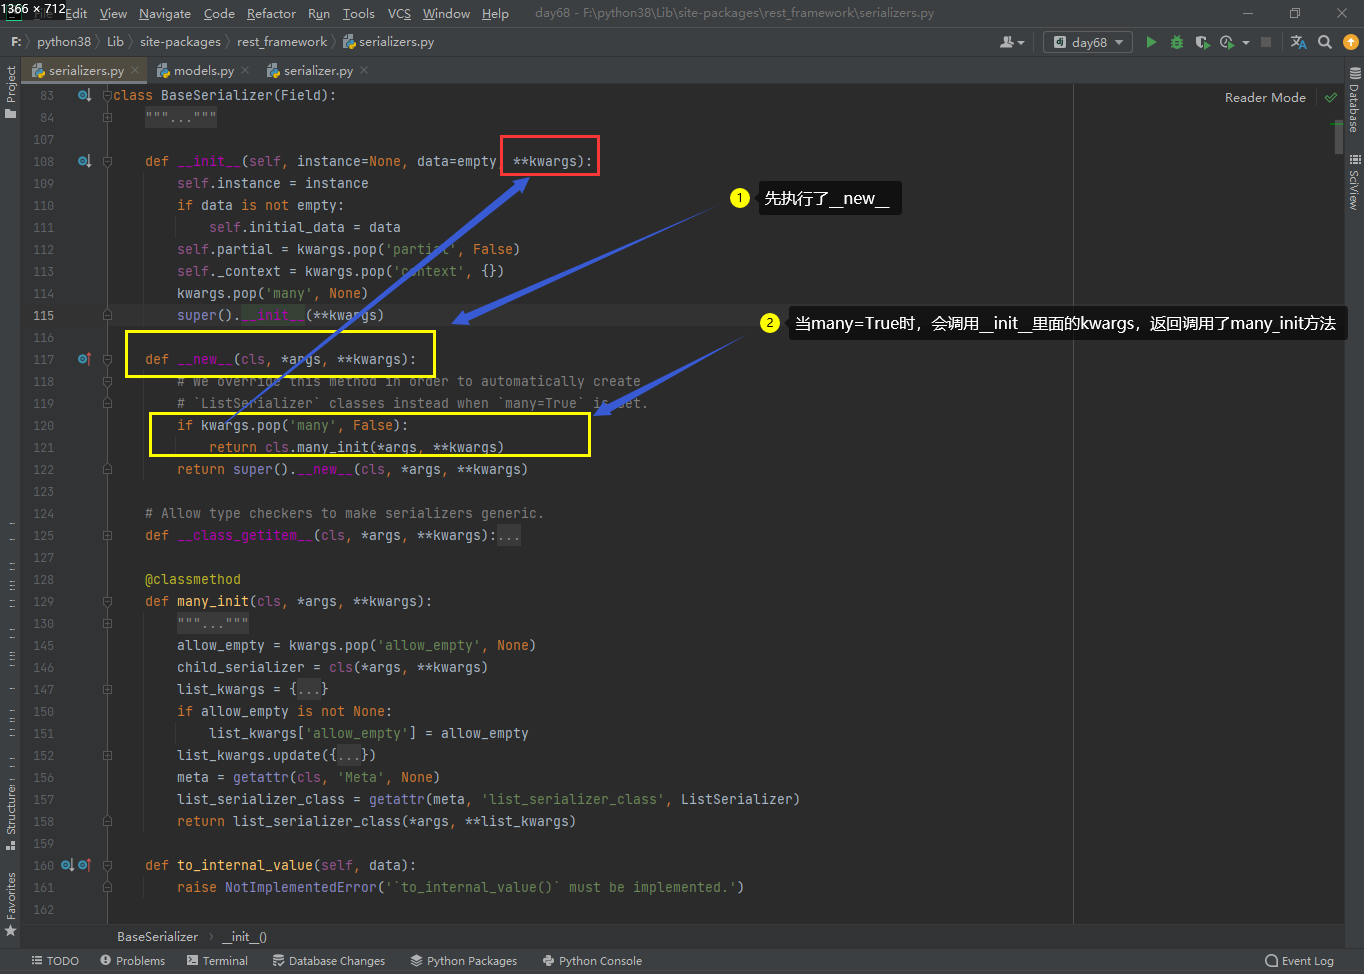Viewport: 1364px width, 974px height.
Task: Open the VCS menu
Action: point(399,13)
